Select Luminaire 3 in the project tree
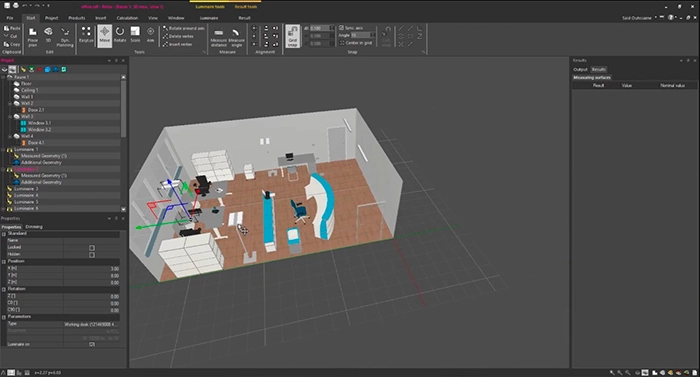Image resolution: width=700 pixels, height=377 pixels. tap(26, 188)
